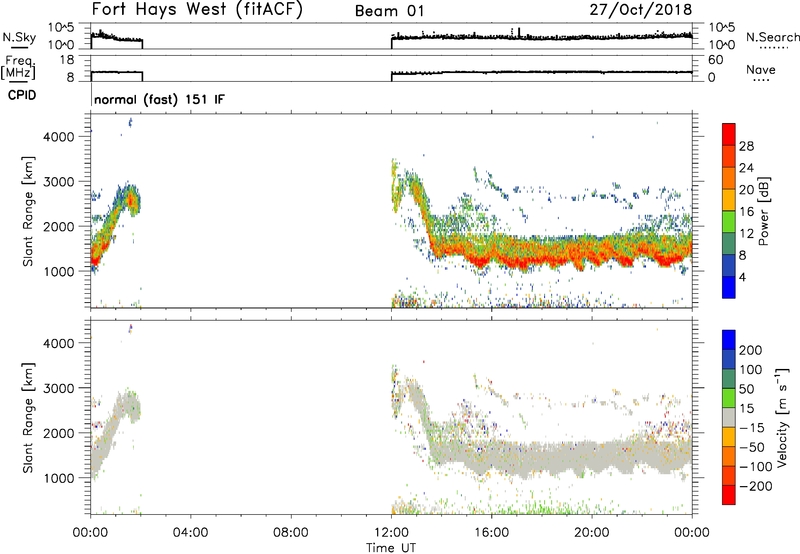Click the 'Fort Hays West (fitACF)' title

click(x=197, y=9)
